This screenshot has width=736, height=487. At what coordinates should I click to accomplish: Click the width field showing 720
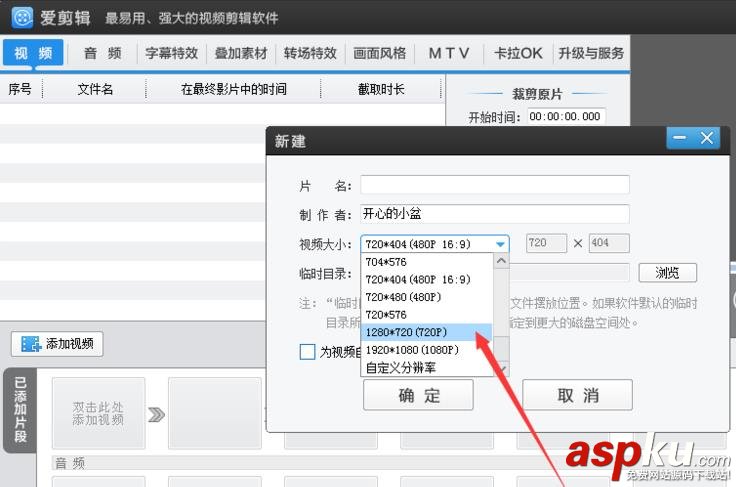point(546,243)
